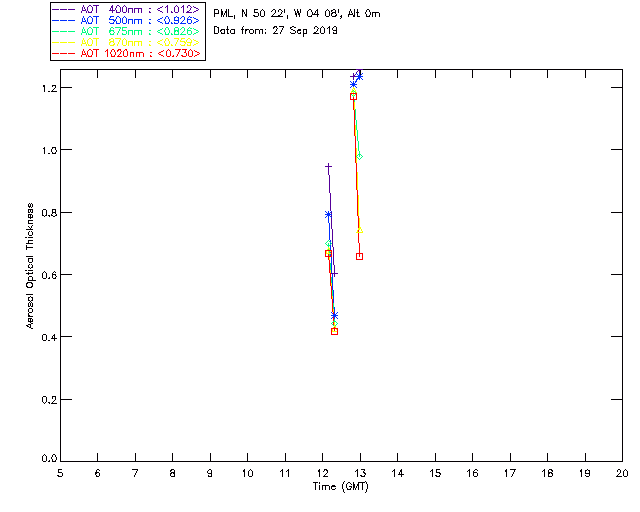Screen dimensions: 640x512
Task: Click the lowest red square marker near 0.42
Action: (334, 332)
